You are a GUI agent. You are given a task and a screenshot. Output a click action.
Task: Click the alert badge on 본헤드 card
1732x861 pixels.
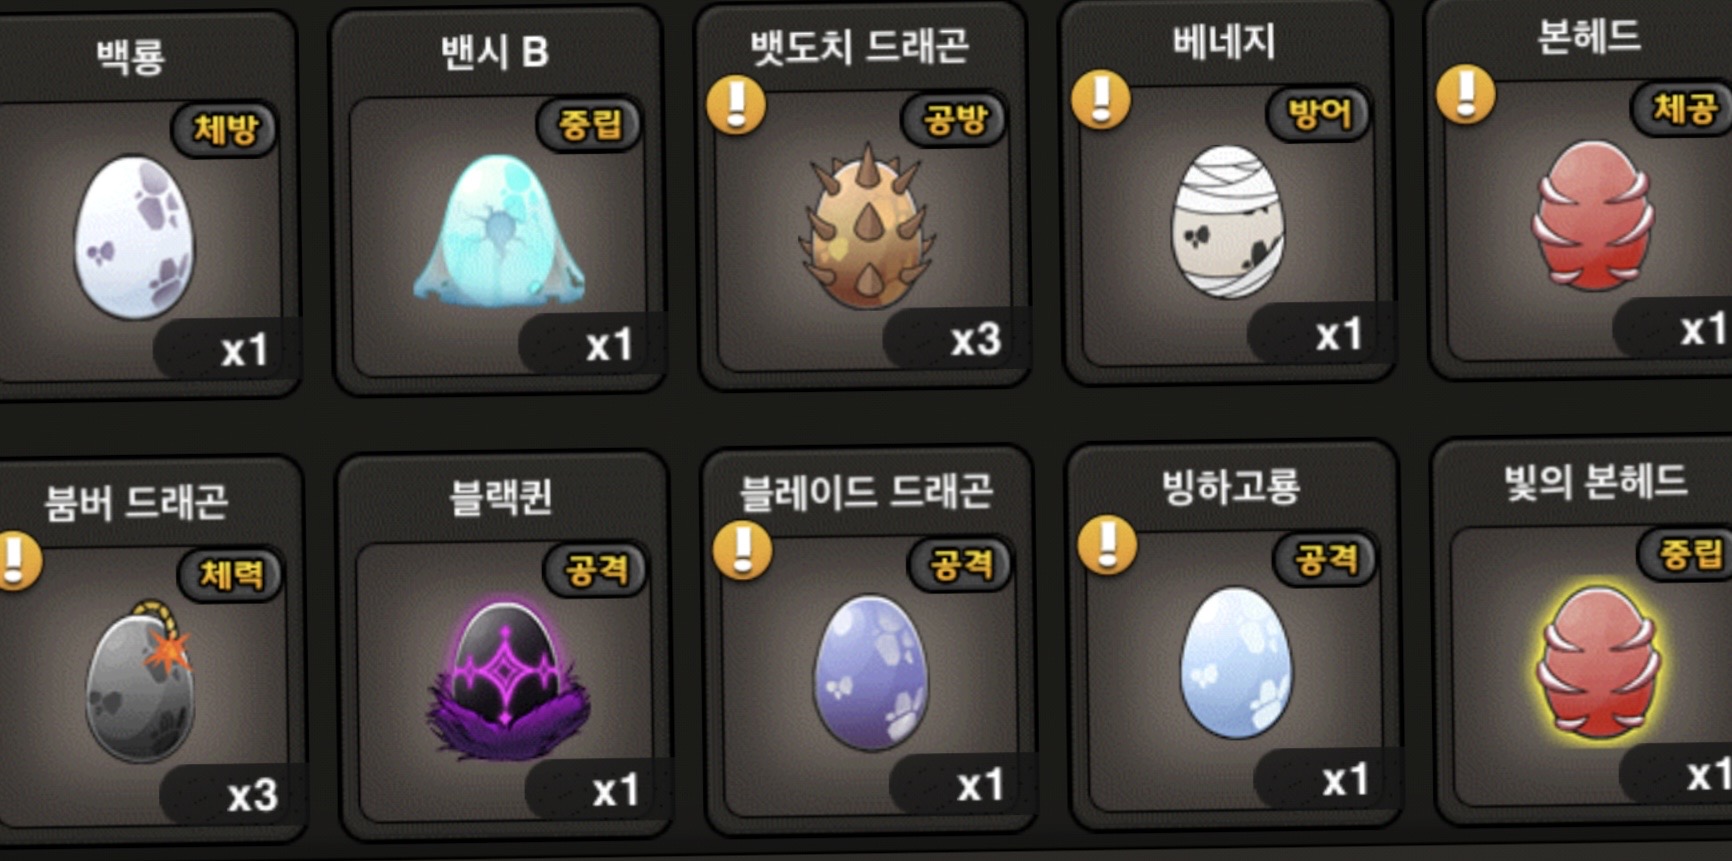1466,95
